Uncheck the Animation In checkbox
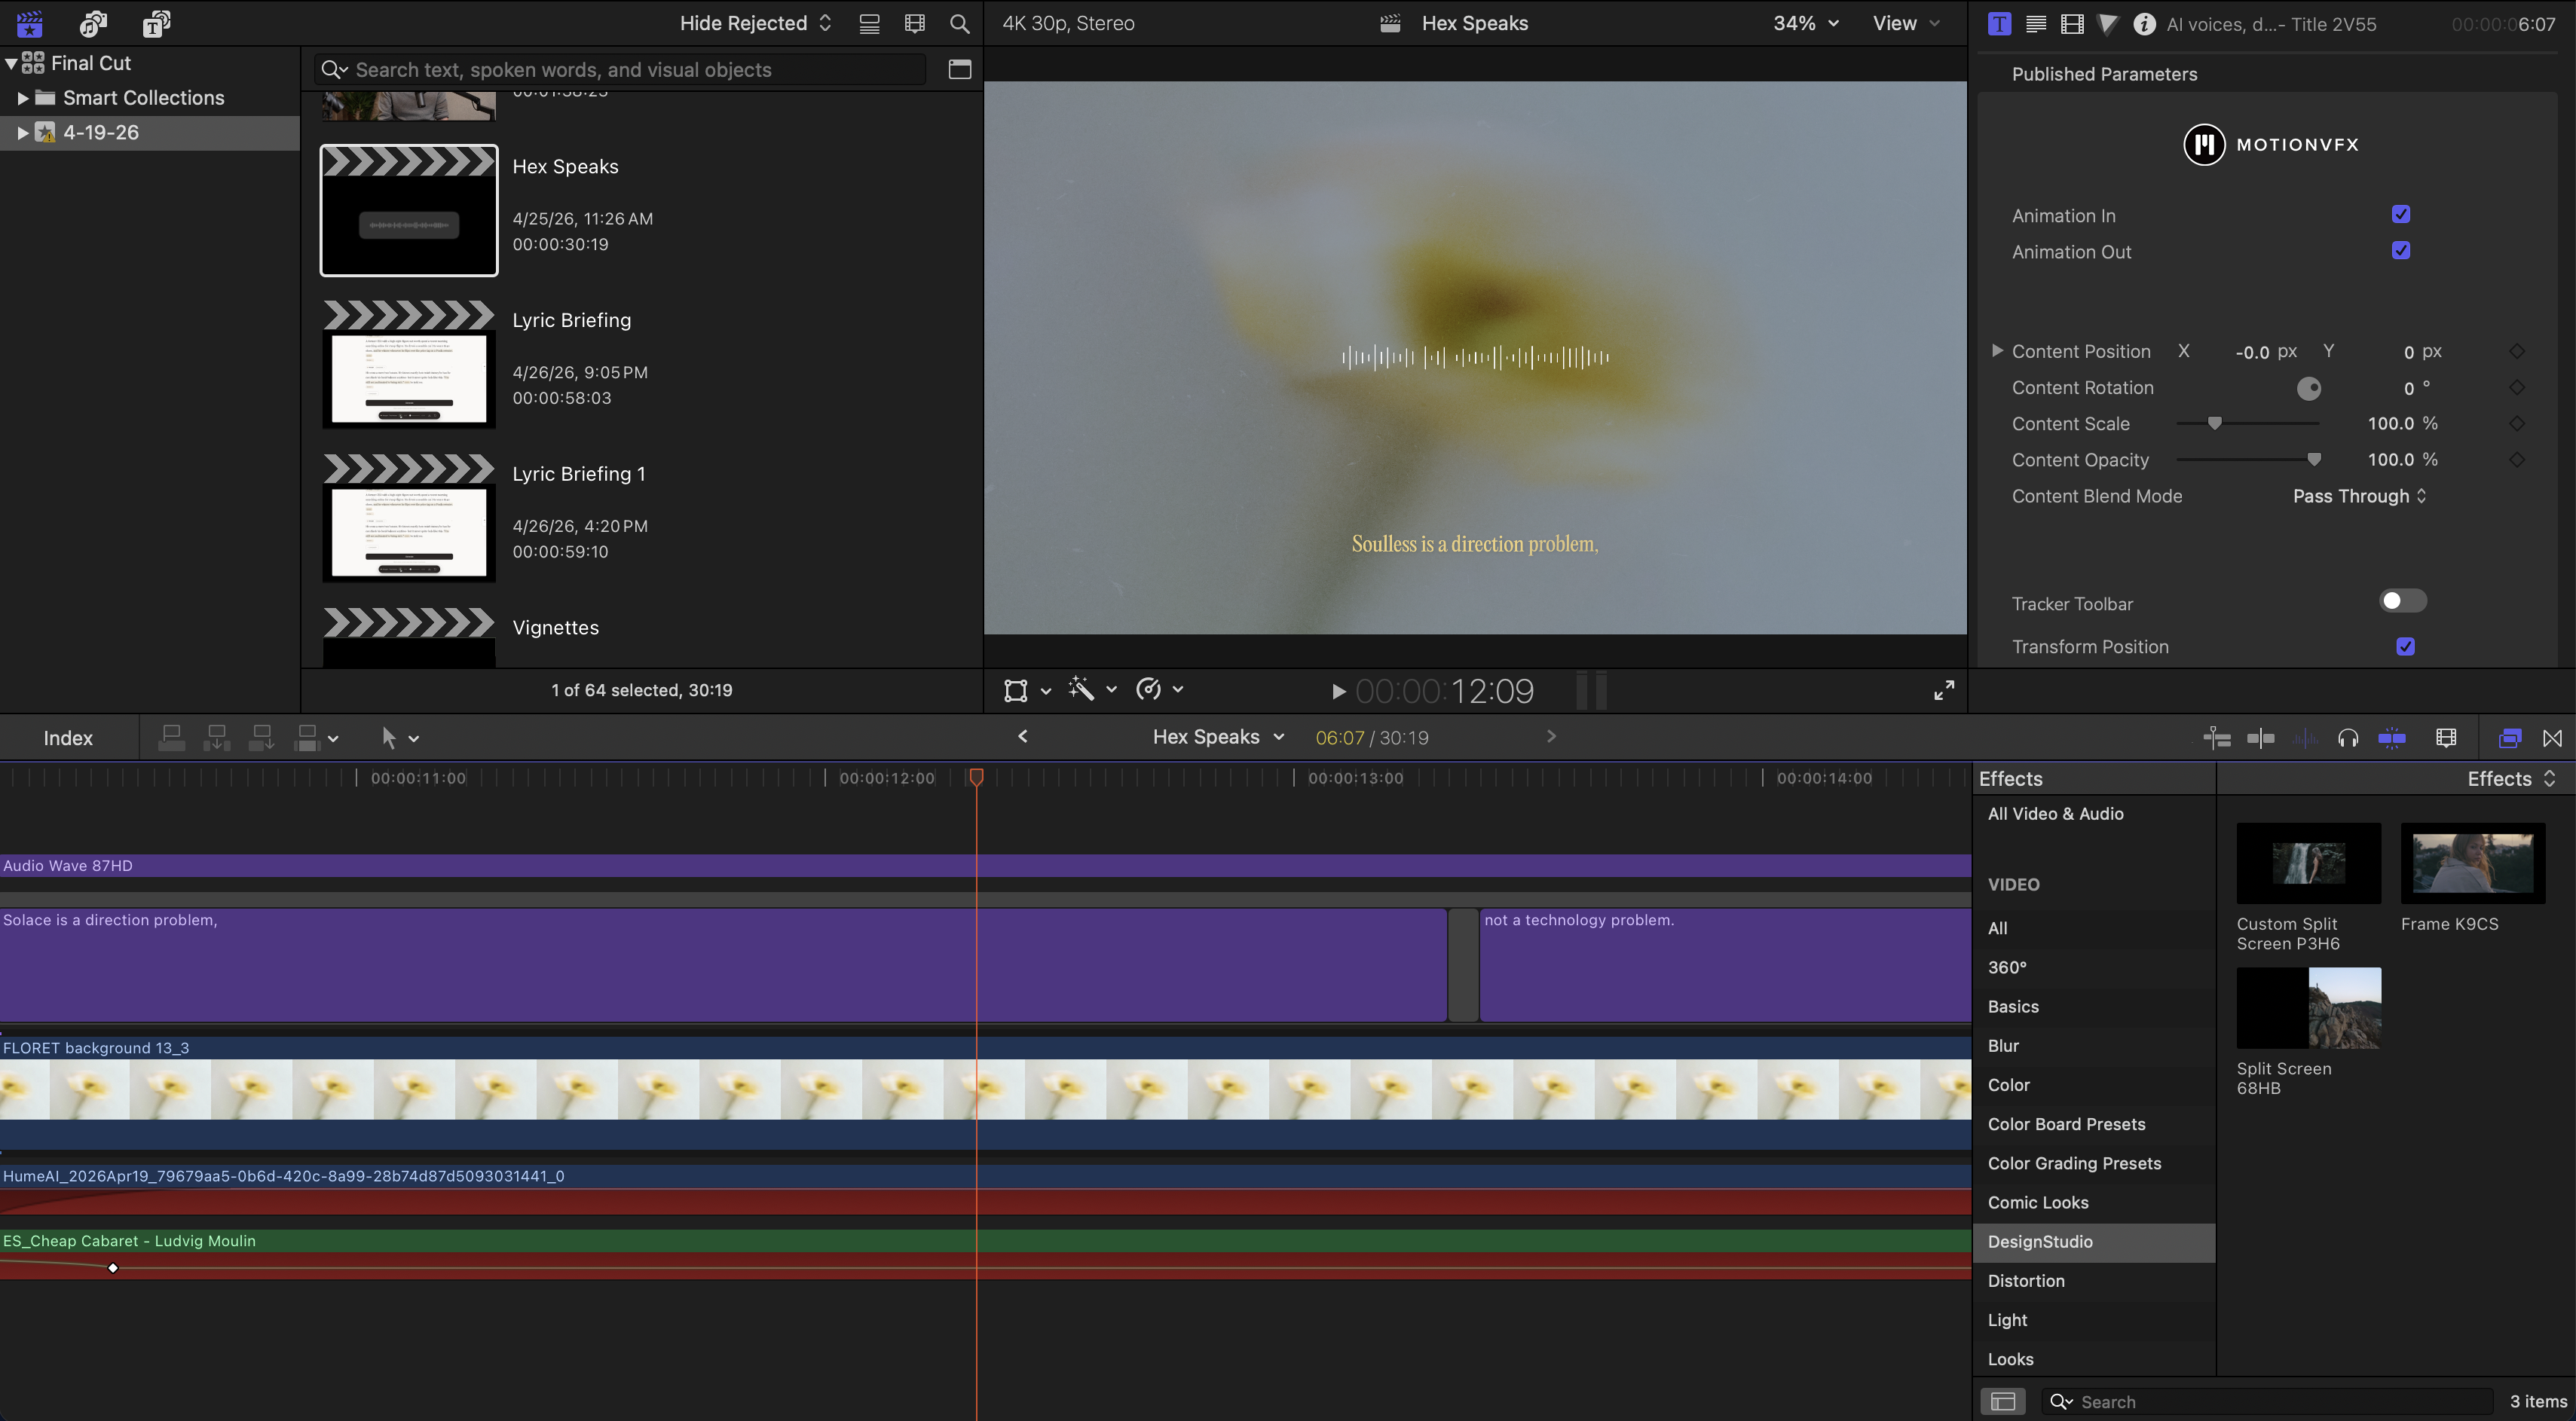This screenshot has width=2576, height=1421. tap(2400, 214)
